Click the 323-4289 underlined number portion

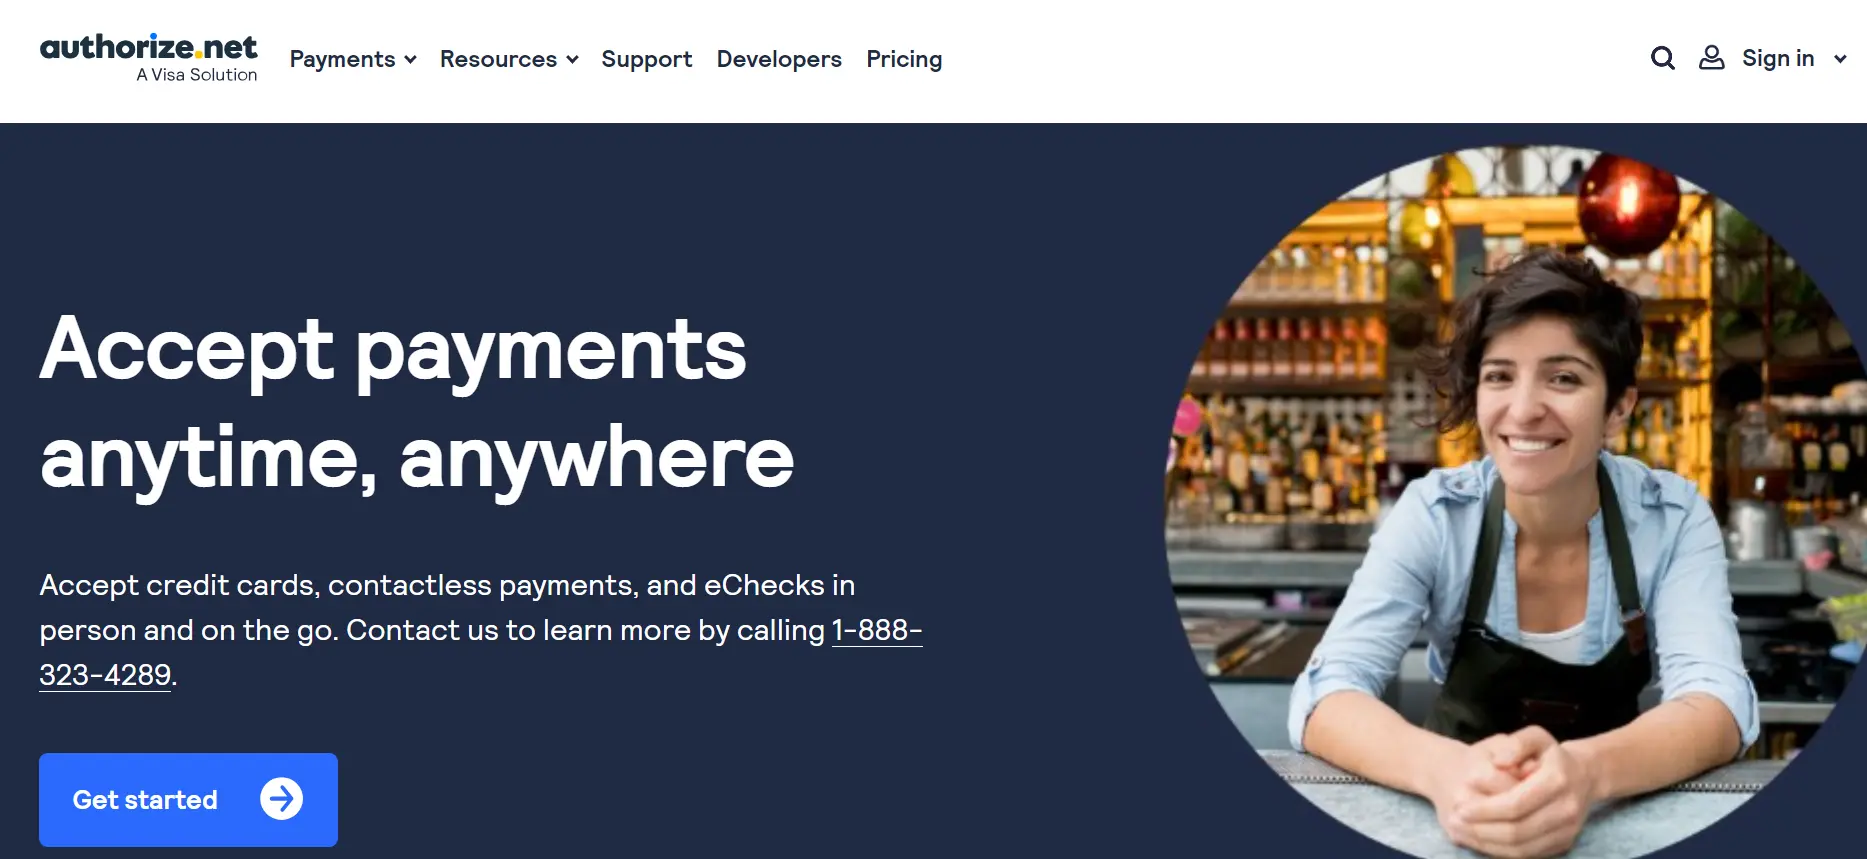[105, 675]
